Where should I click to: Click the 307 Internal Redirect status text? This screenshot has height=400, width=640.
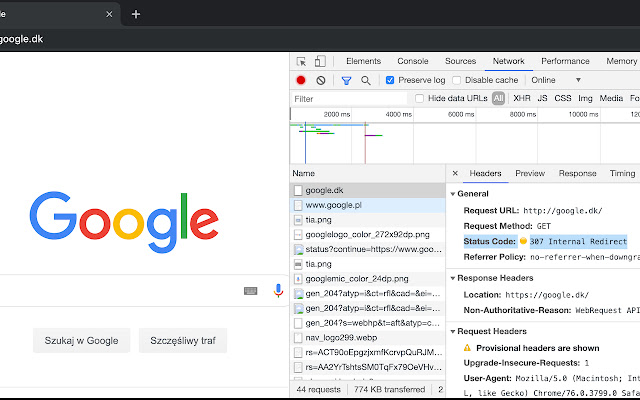(578, 242)
